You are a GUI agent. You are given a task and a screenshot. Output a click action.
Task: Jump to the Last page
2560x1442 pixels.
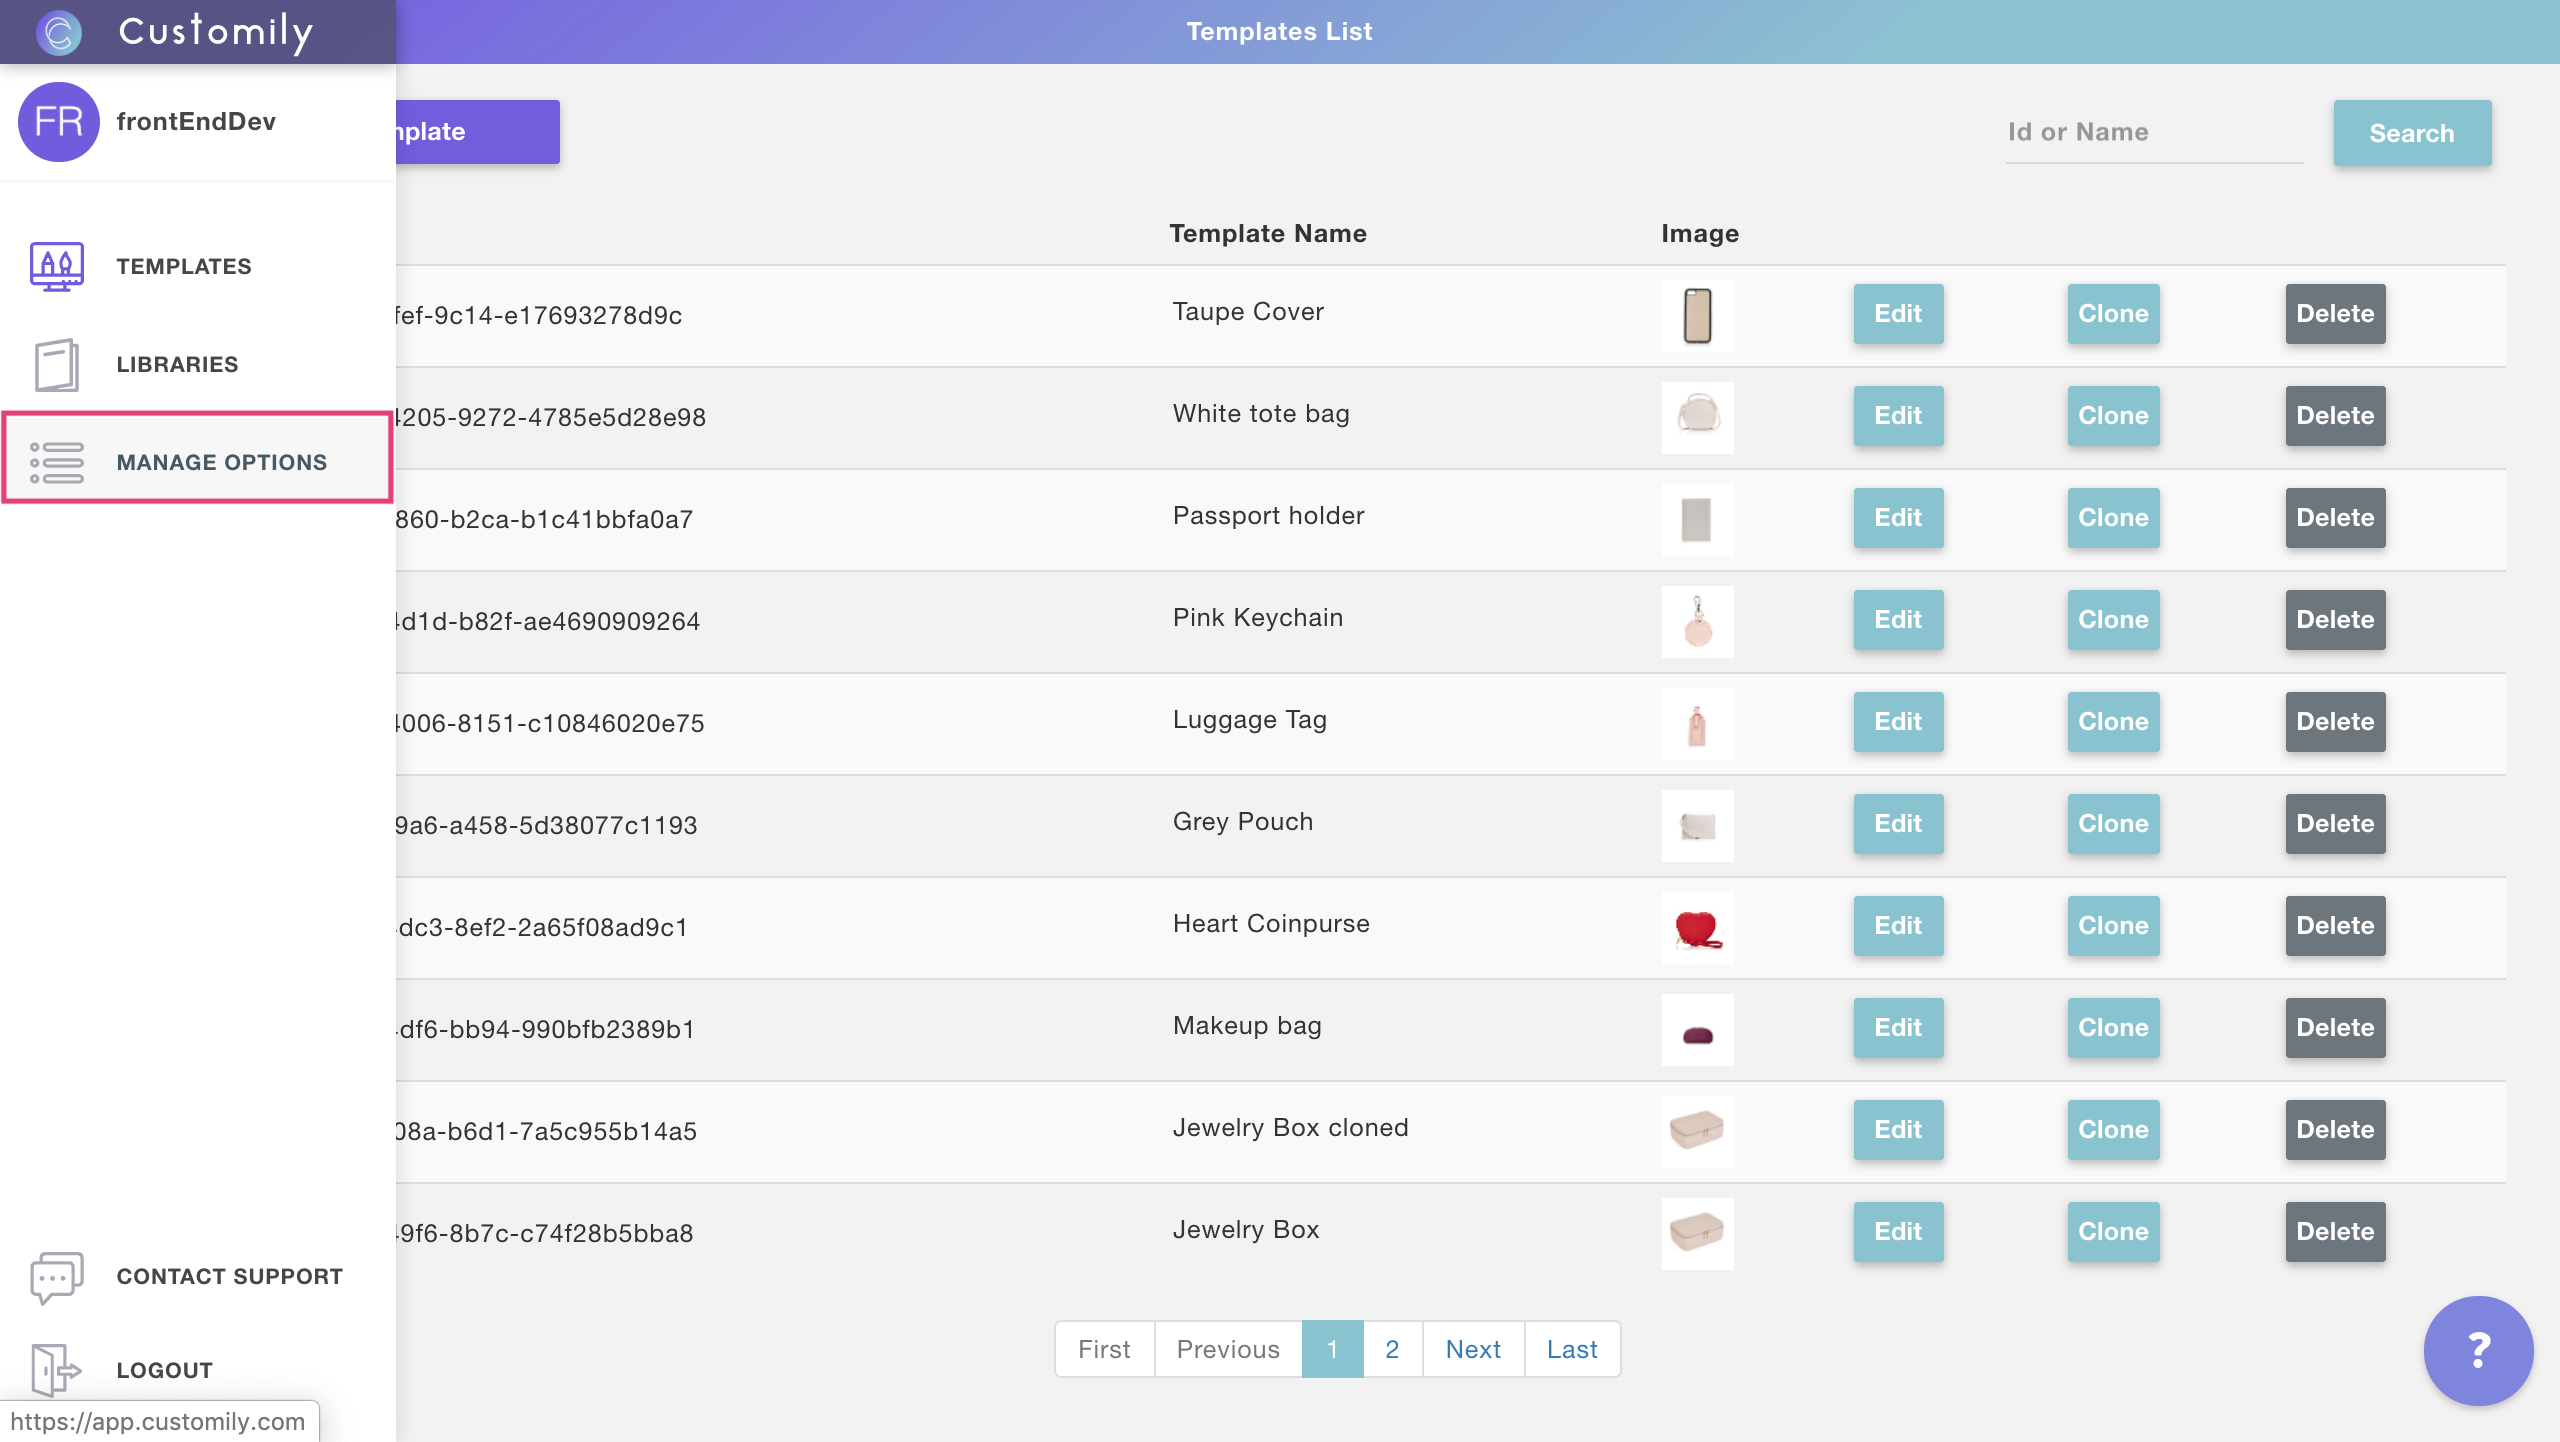pyautogui.click(x=1571, y=1349)
